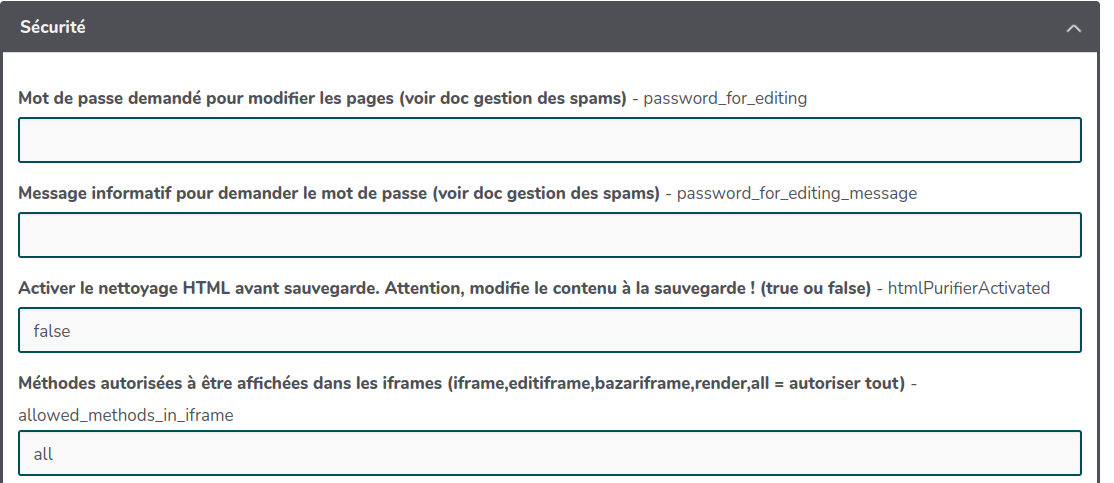Viewport: 1114px width, 483px height.
Task: Collapse the Sécurité section using the chevron
Action: click(x=1074, y=28)
